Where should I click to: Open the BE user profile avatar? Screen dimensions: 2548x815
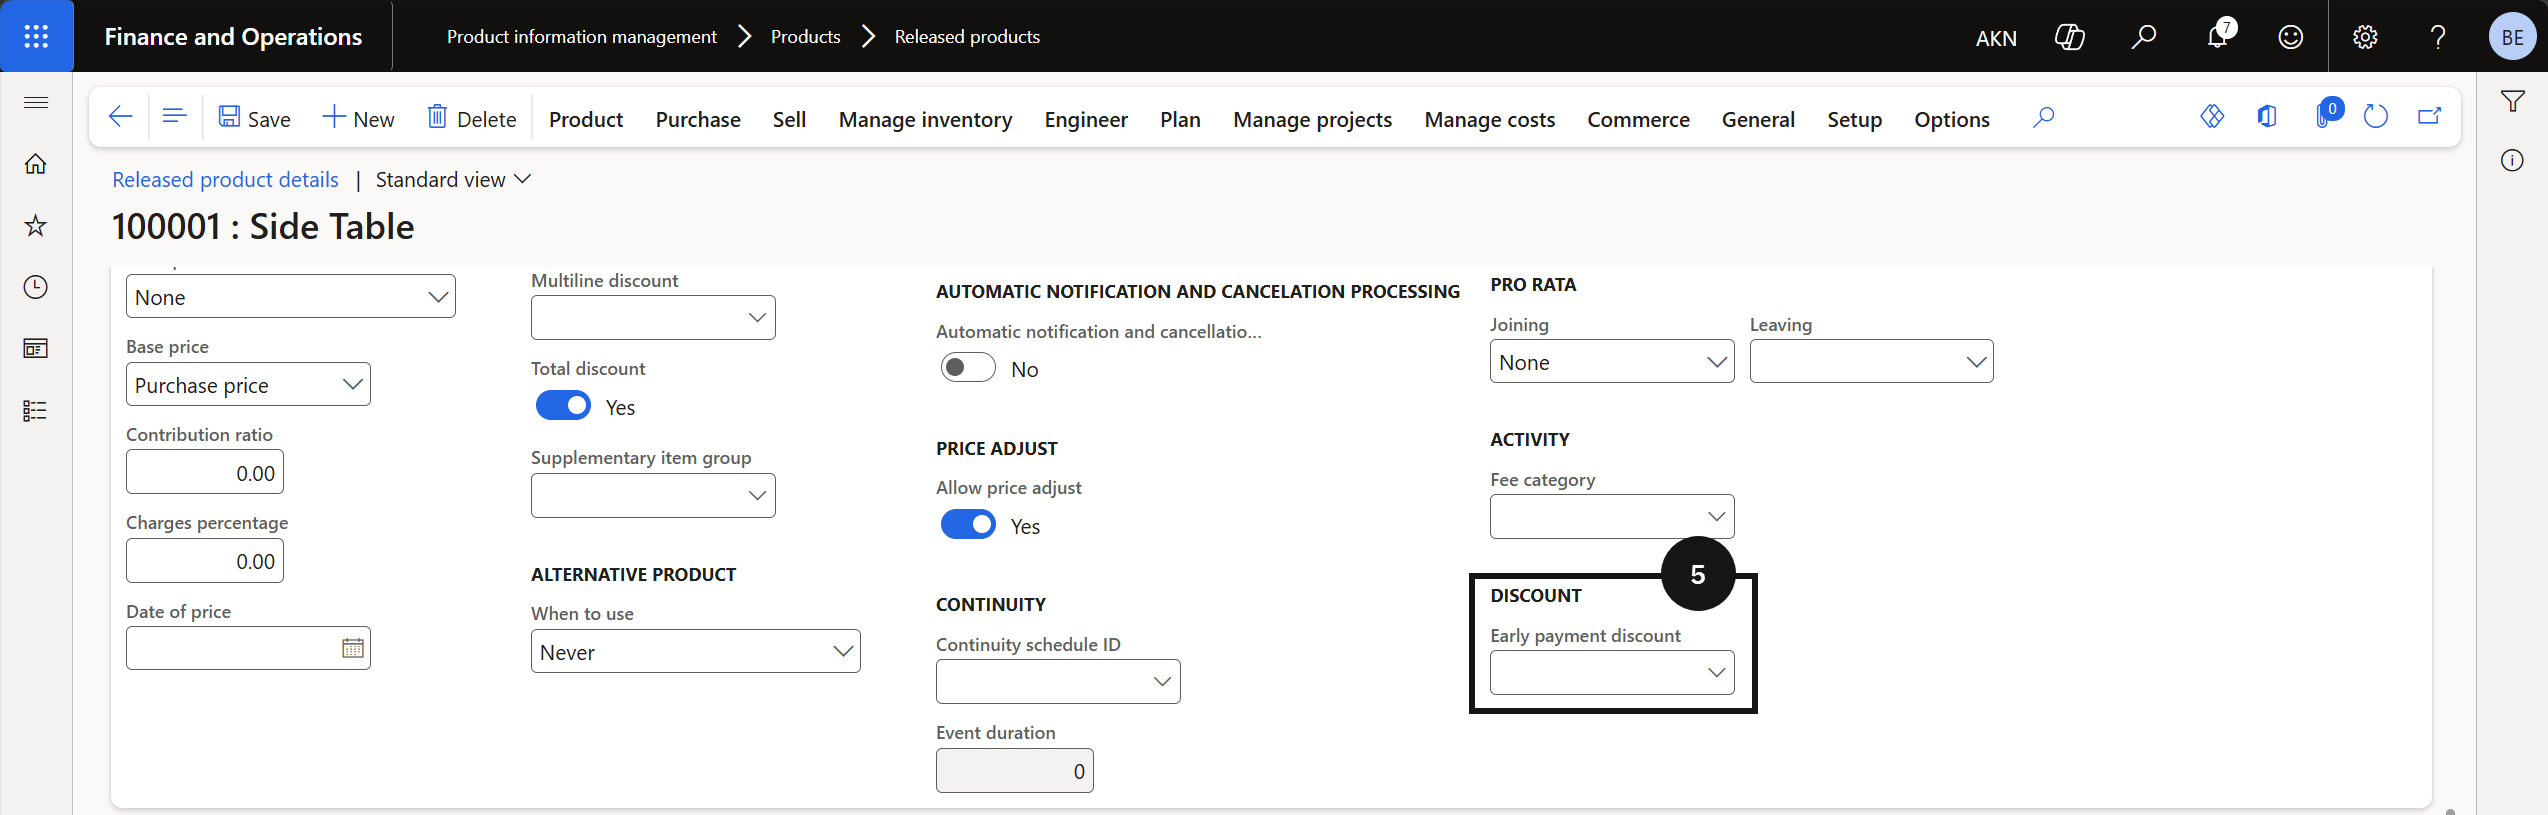coord(2512,37)
